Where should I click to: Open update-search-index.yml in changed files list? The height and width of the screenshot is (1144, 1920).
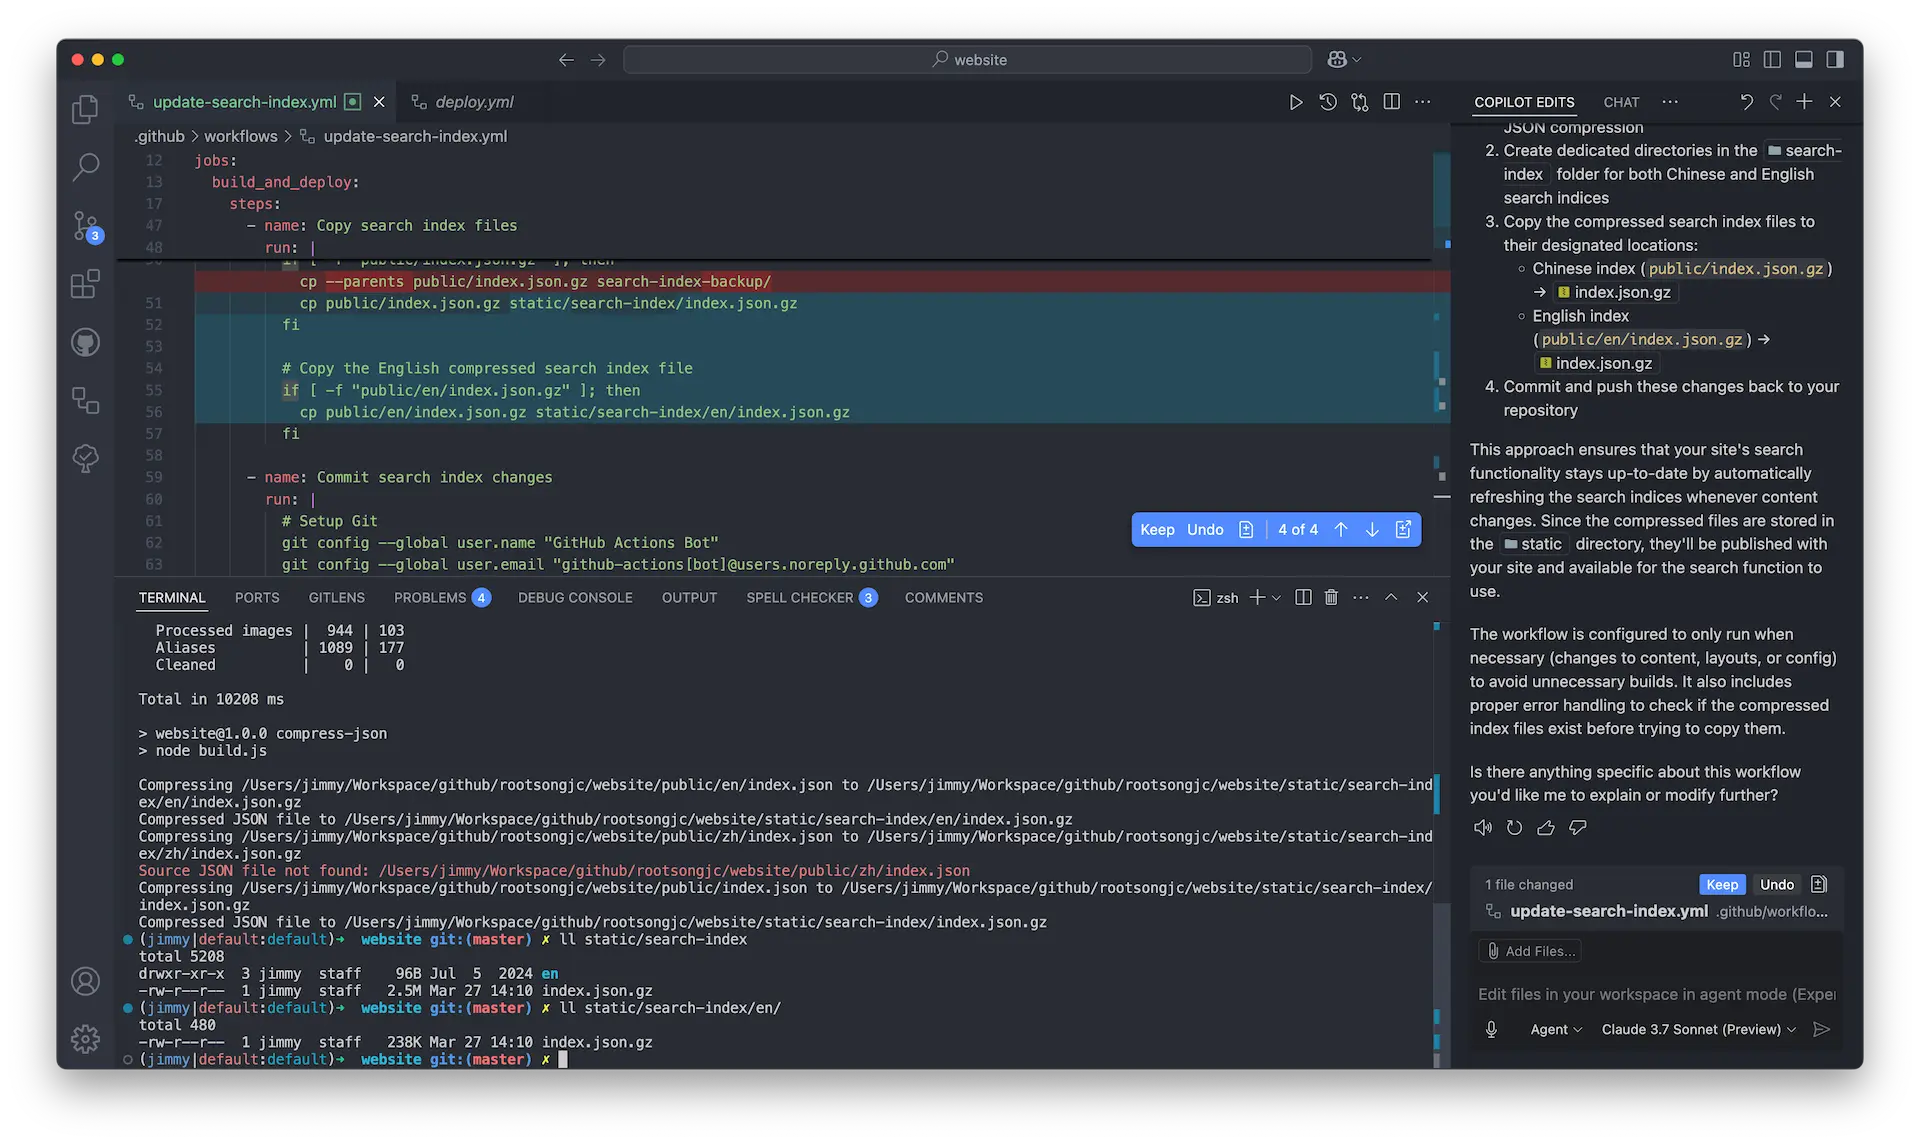(1656, 911)
